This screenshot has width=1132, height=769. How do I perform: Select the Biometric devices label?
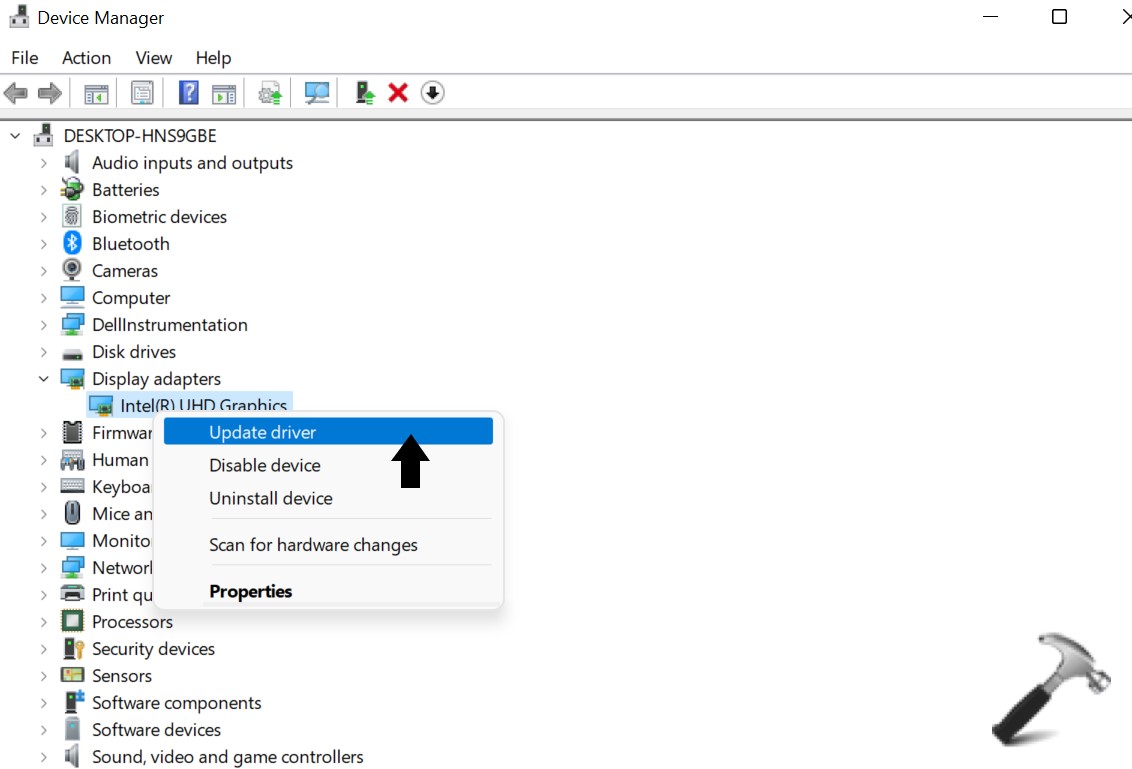tap(160, 217)
